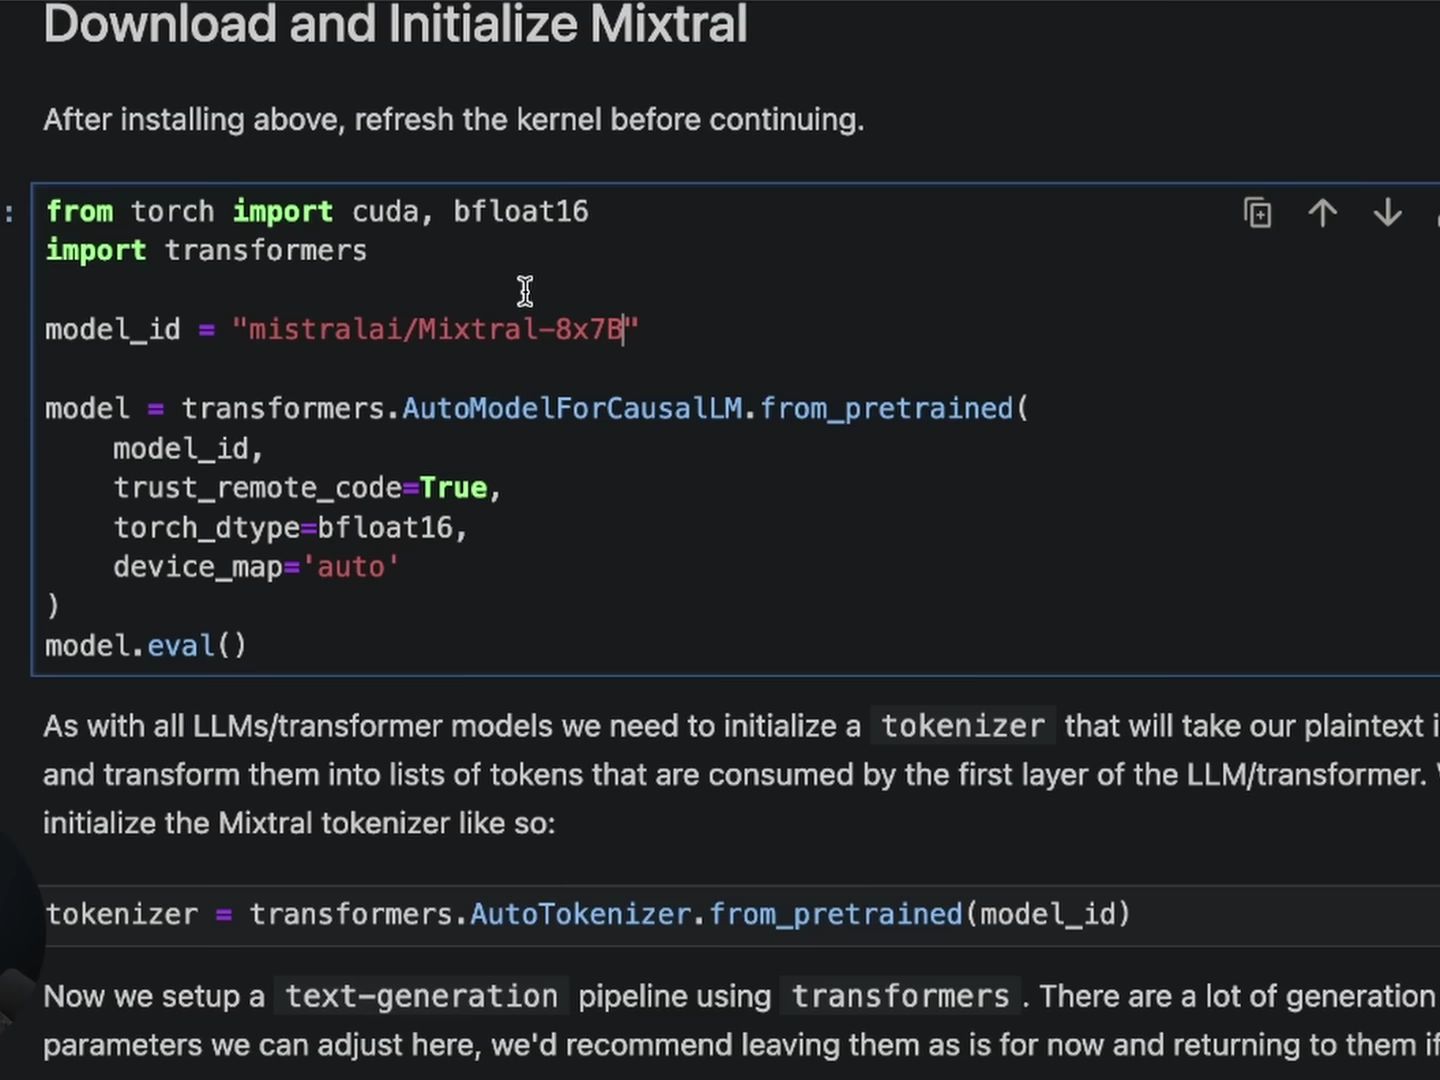
Task: Click the indented 'model_id,' argument line
Action: pos(188,449)
